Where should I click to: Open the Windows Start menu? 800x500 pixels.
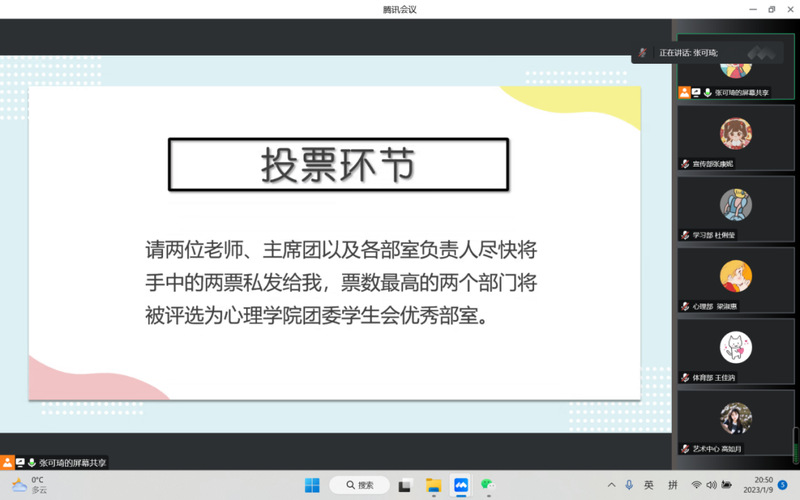pos(312,485)
